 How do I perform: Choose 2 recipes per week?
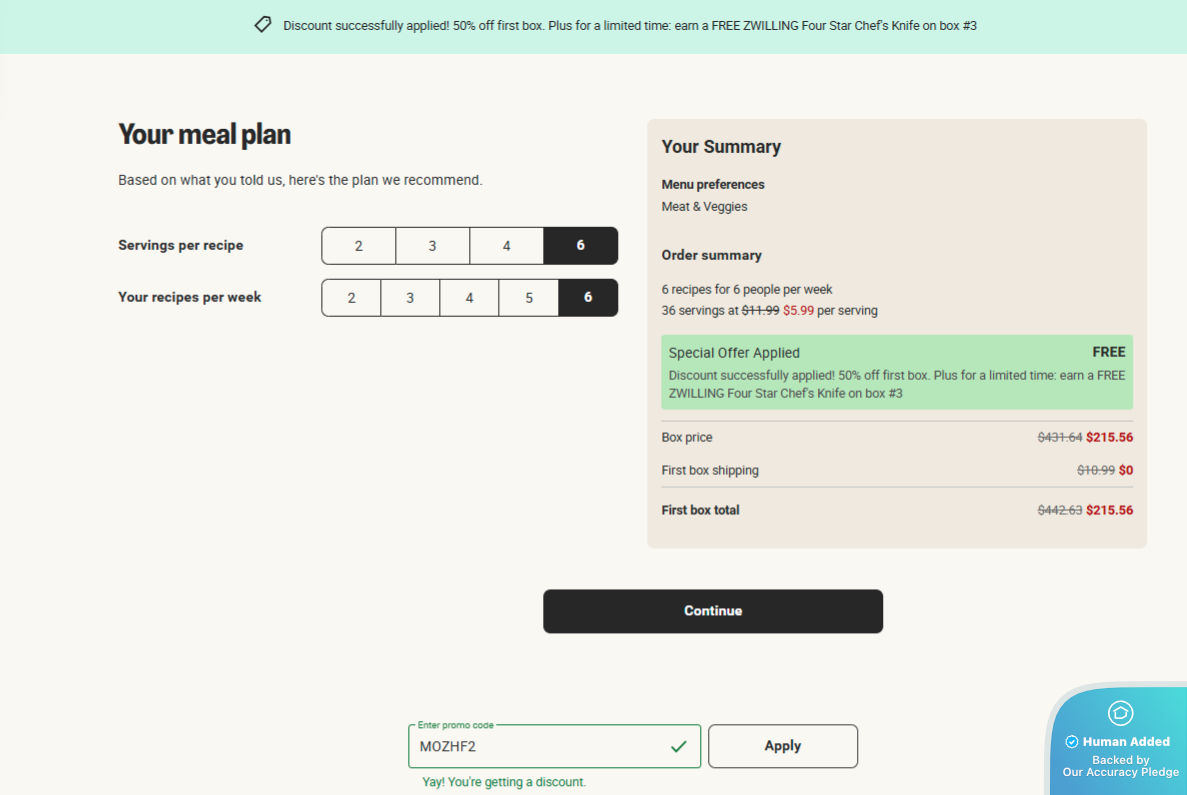(x=351, y=298)
